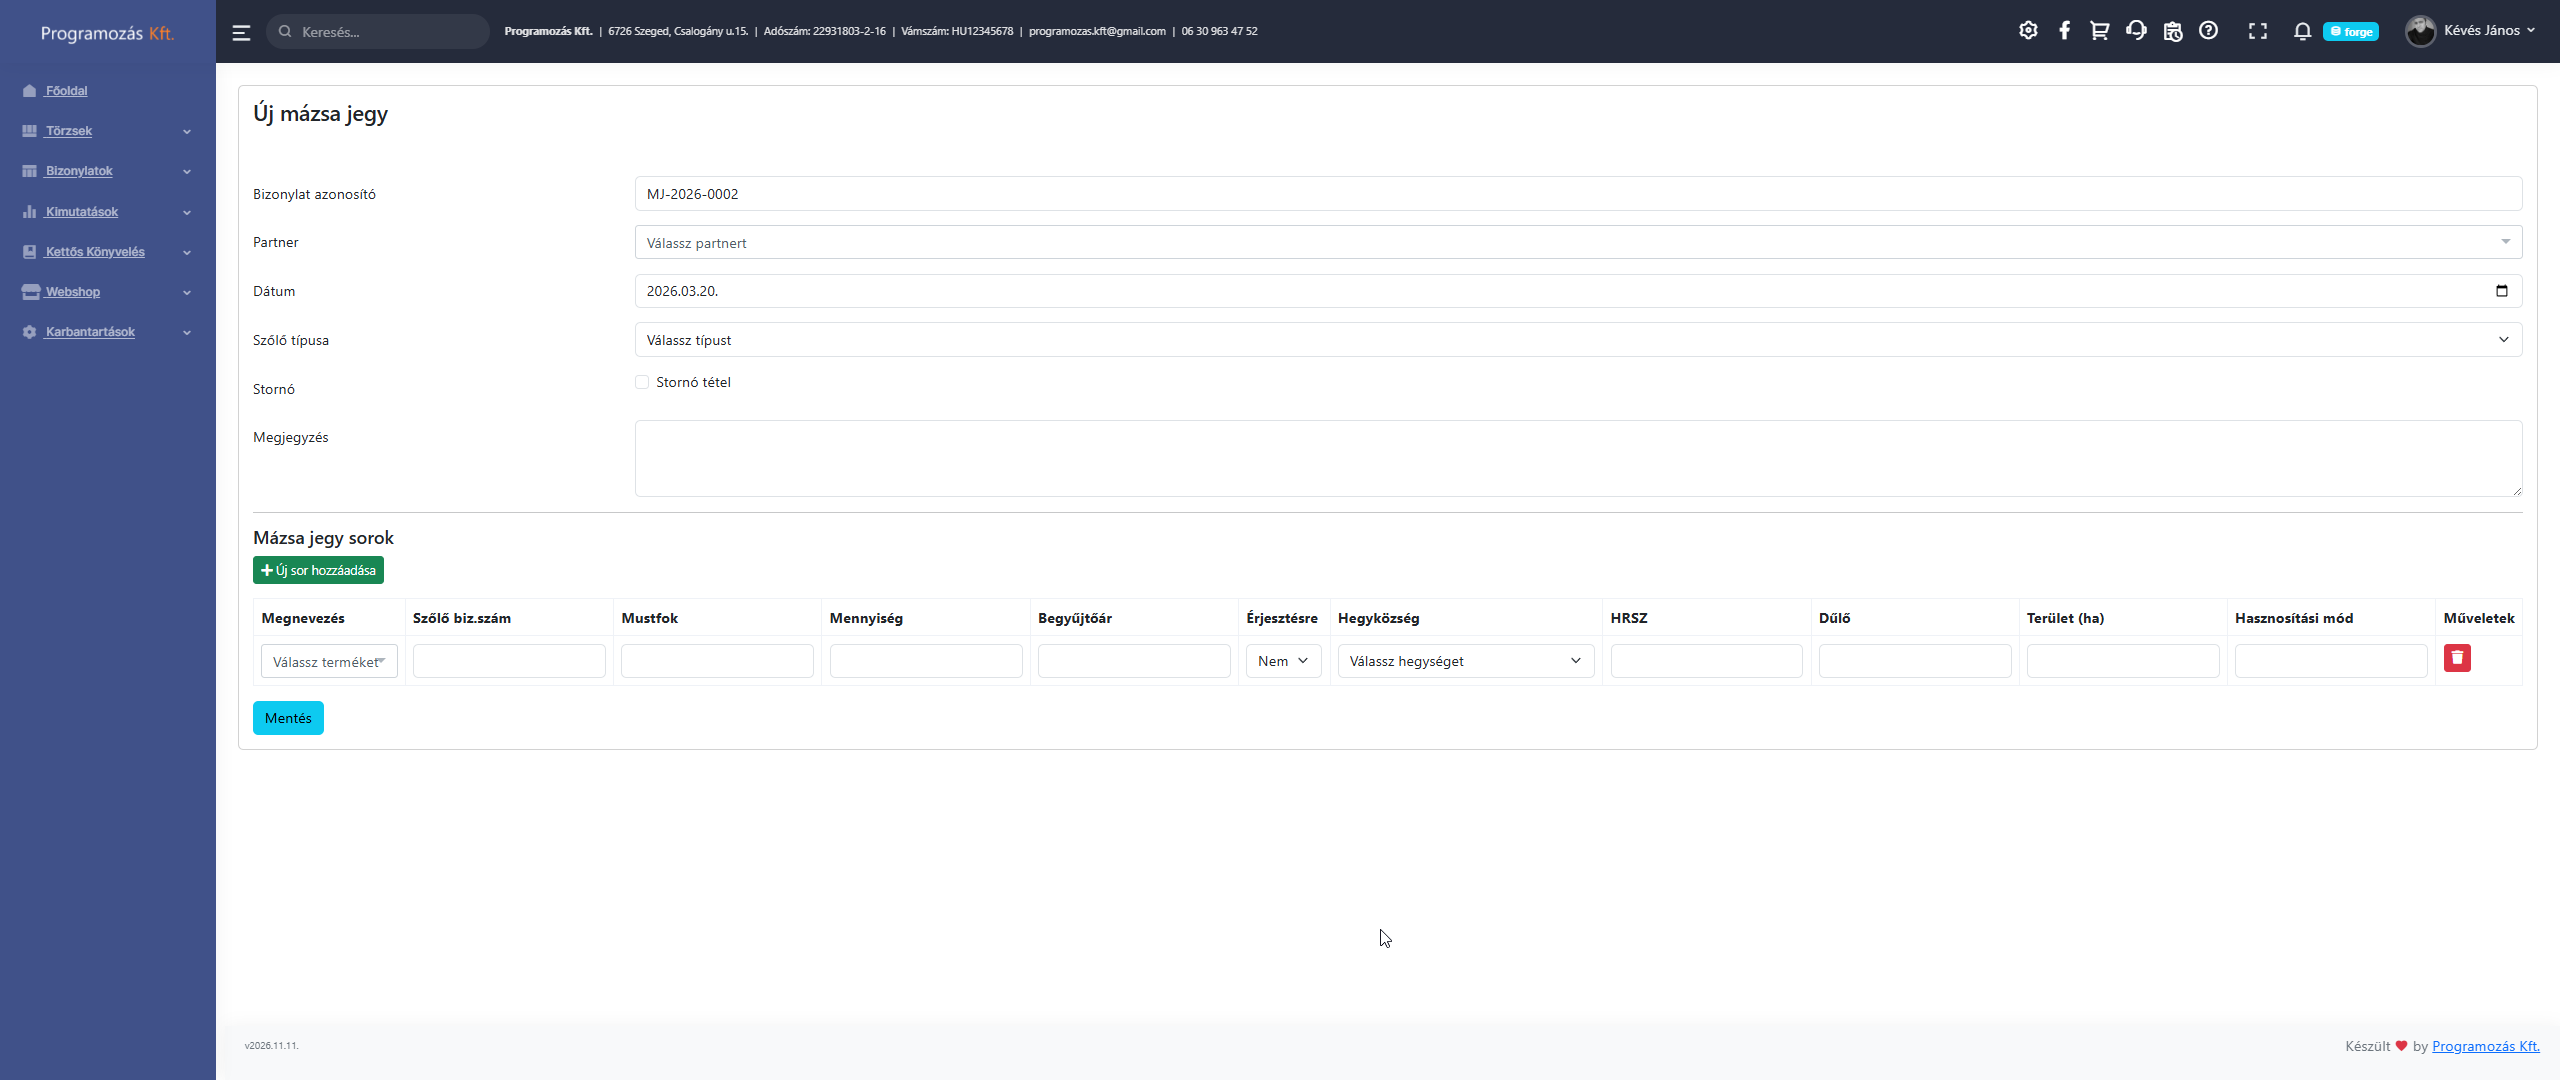This screenshot has width=2560, height=1080.
Task: Click the Facebook icon in header
Action: point(2064,31)
